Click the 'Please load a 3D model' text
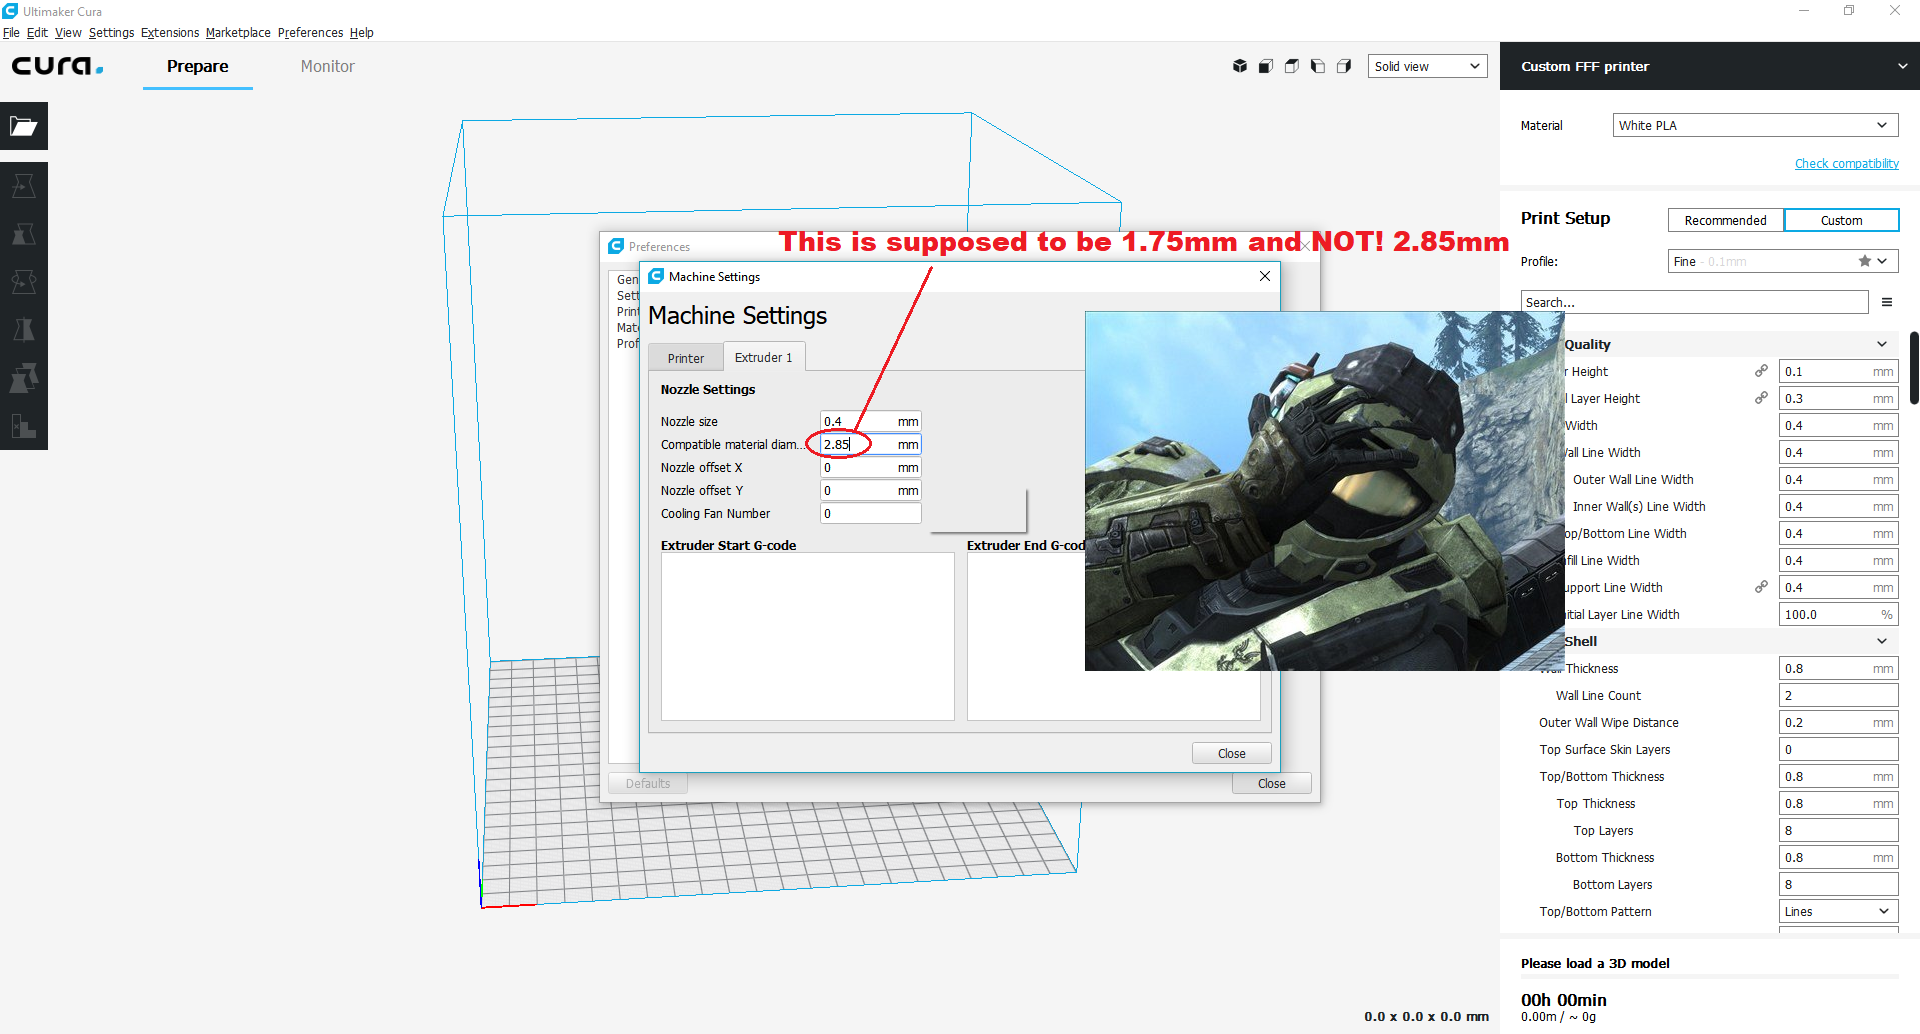Screen dimensions: 1920x1034 (x=1595, y=963)
